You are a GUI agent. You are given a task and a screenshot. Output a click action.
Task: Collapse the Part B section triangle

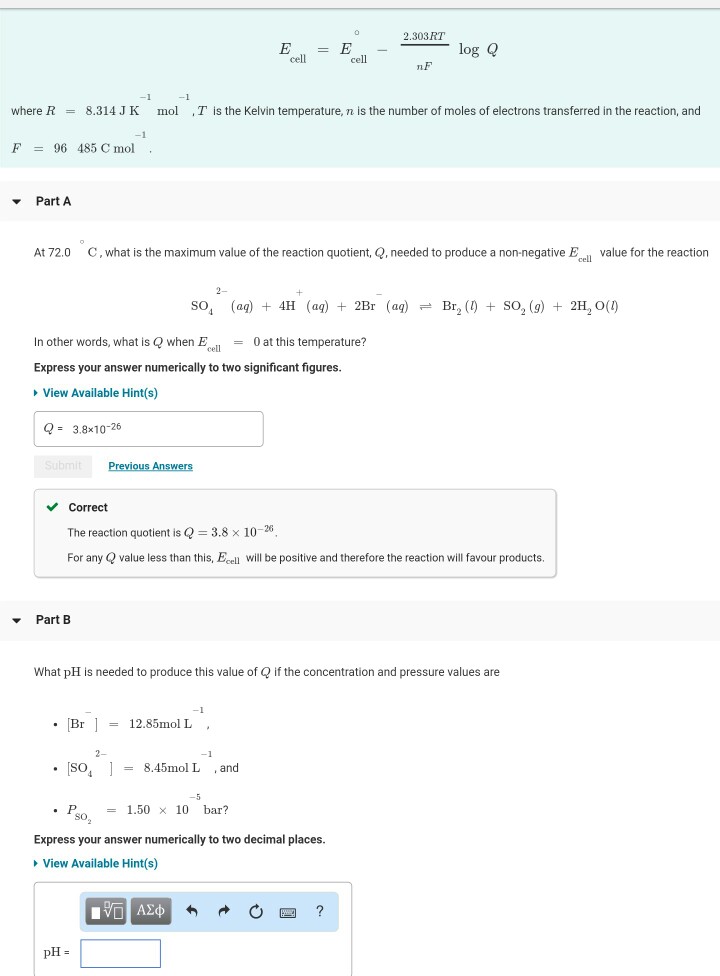(x=16, y=619)
